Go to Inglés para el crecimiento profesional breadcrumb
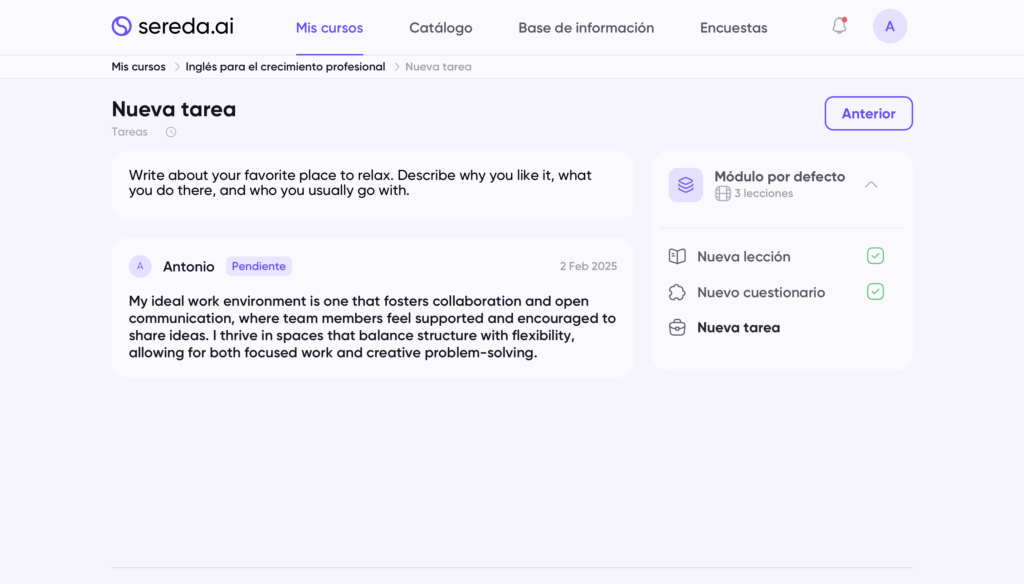1024x584 pixels. pos(285,67)
